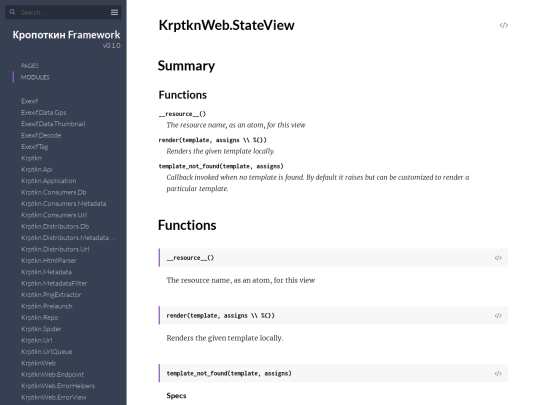540x405 pixels.
Task: Open the KrptknWeb.ErrorView module
Action: pos(54,397)
